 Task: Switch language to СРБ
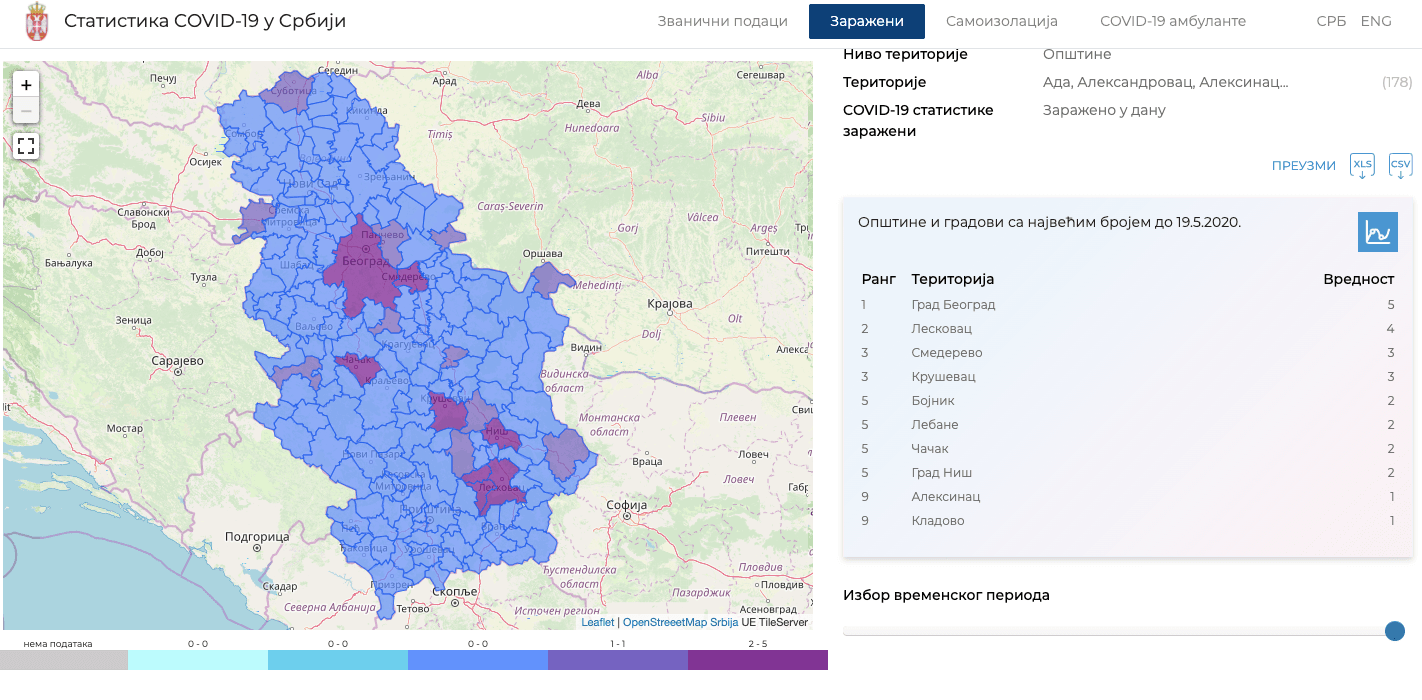pos(1330,21)
